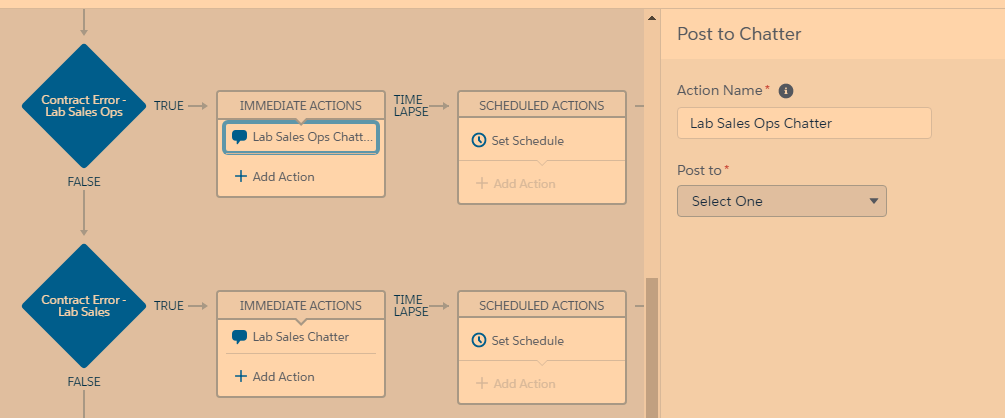Click the Action Name text field
The width and height of the screenshot is (1005, 418).
(804, 124)
